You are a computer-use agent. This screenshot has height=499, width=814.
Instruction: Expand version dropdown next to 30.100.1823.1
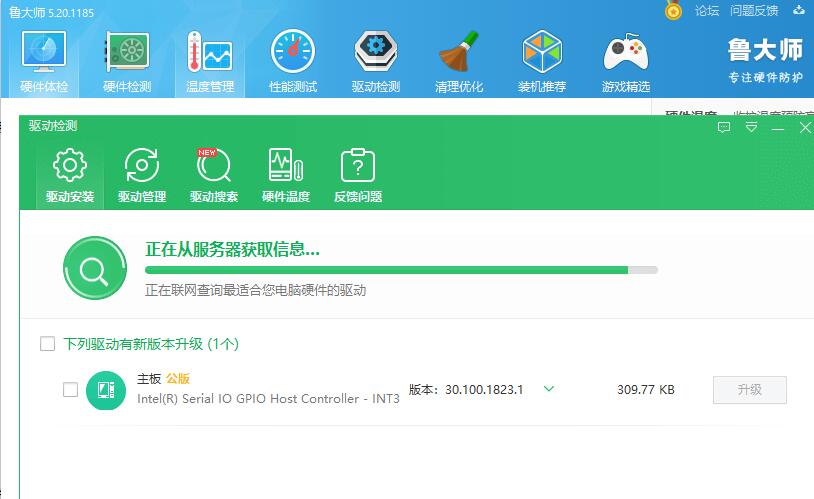click(x=549, y=388)
